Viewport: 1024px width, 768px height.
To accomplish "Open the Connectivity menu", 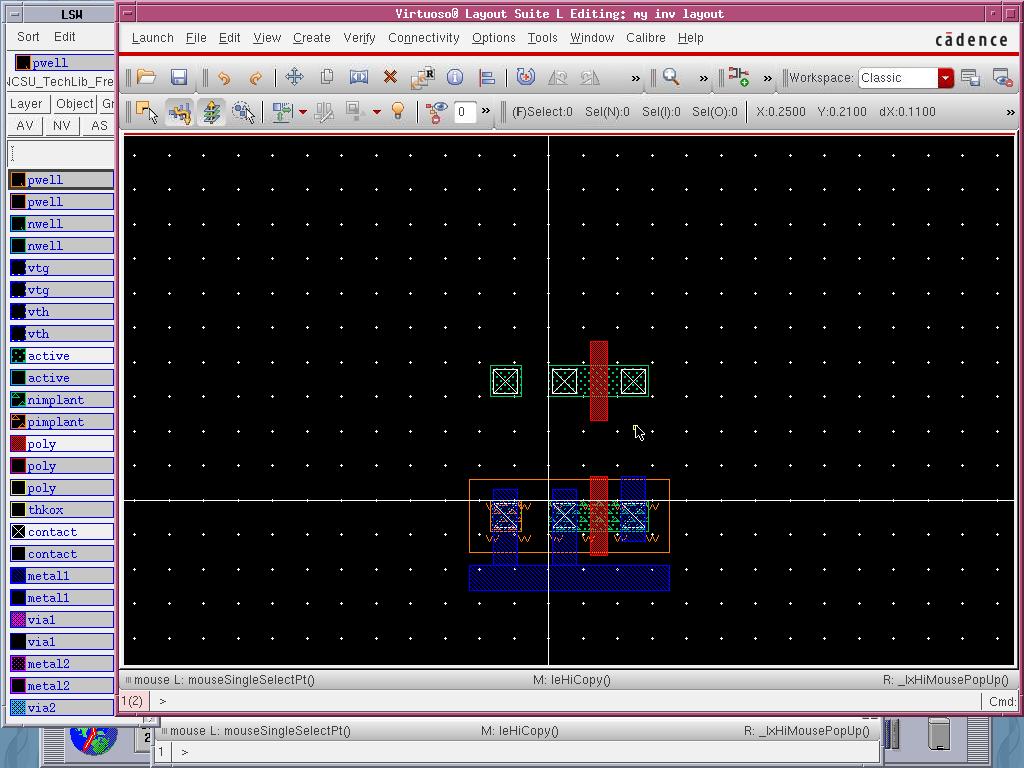I will (424, 38).
